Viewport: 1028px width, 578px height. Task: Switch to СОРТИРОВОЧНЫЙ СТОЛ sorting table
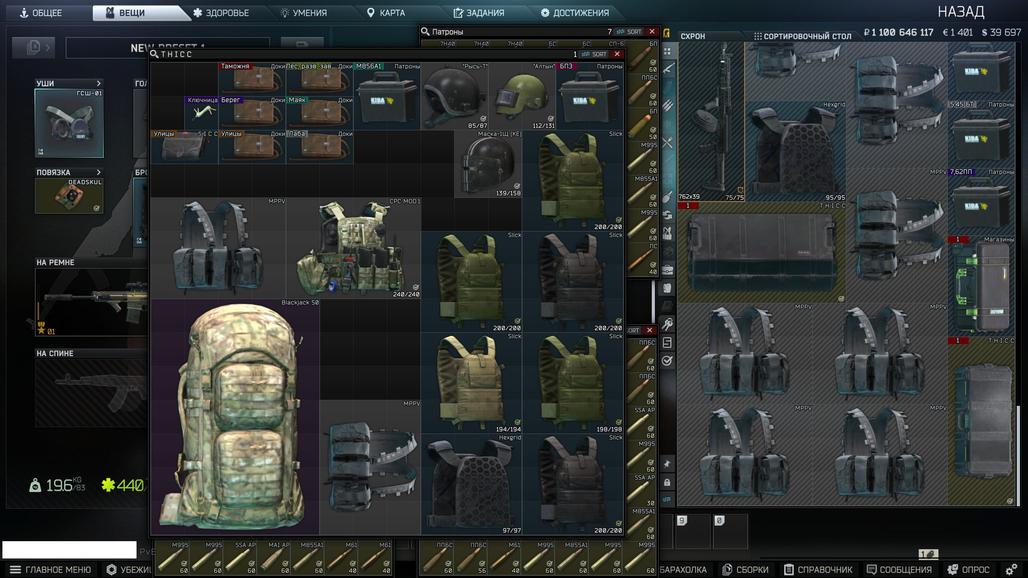click(x=802, y=36)
